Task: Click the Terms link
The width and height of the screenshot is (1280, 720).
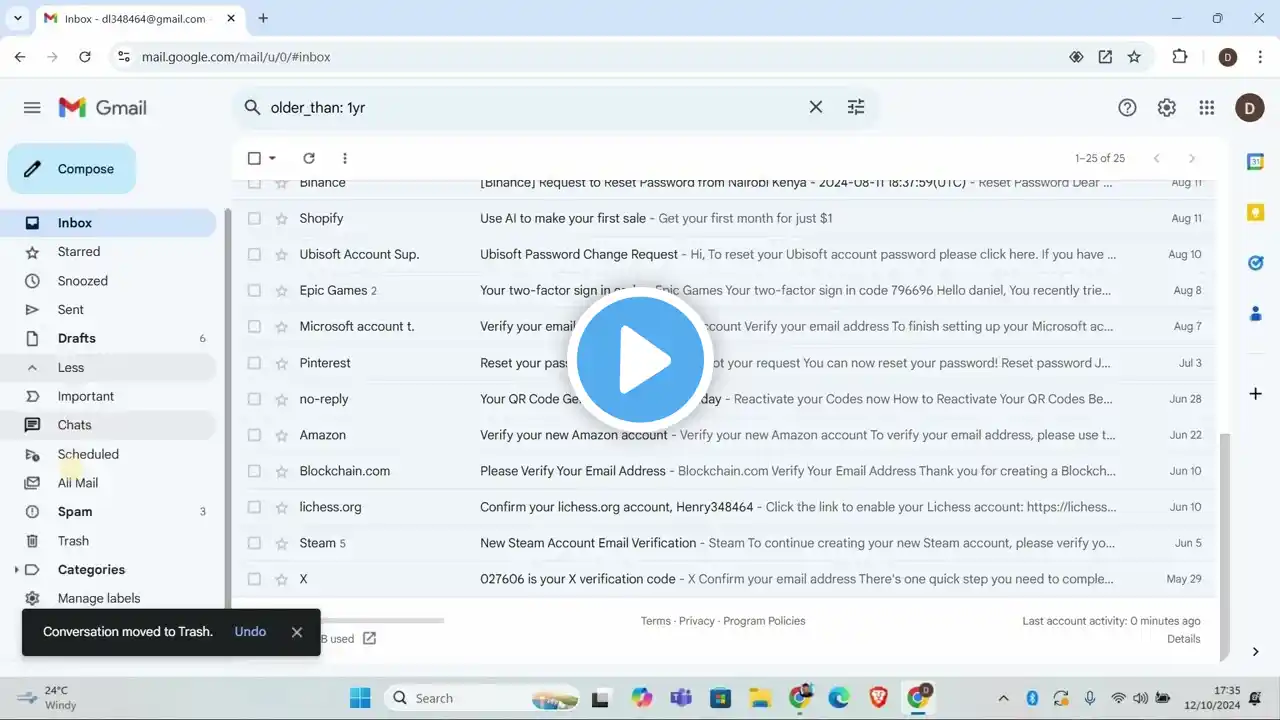Action: [656, 621]
